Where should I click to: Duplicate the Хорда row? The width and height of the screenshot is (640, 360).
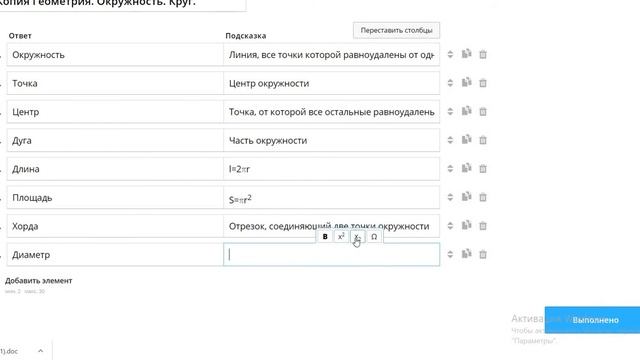[x=467, y=225]
